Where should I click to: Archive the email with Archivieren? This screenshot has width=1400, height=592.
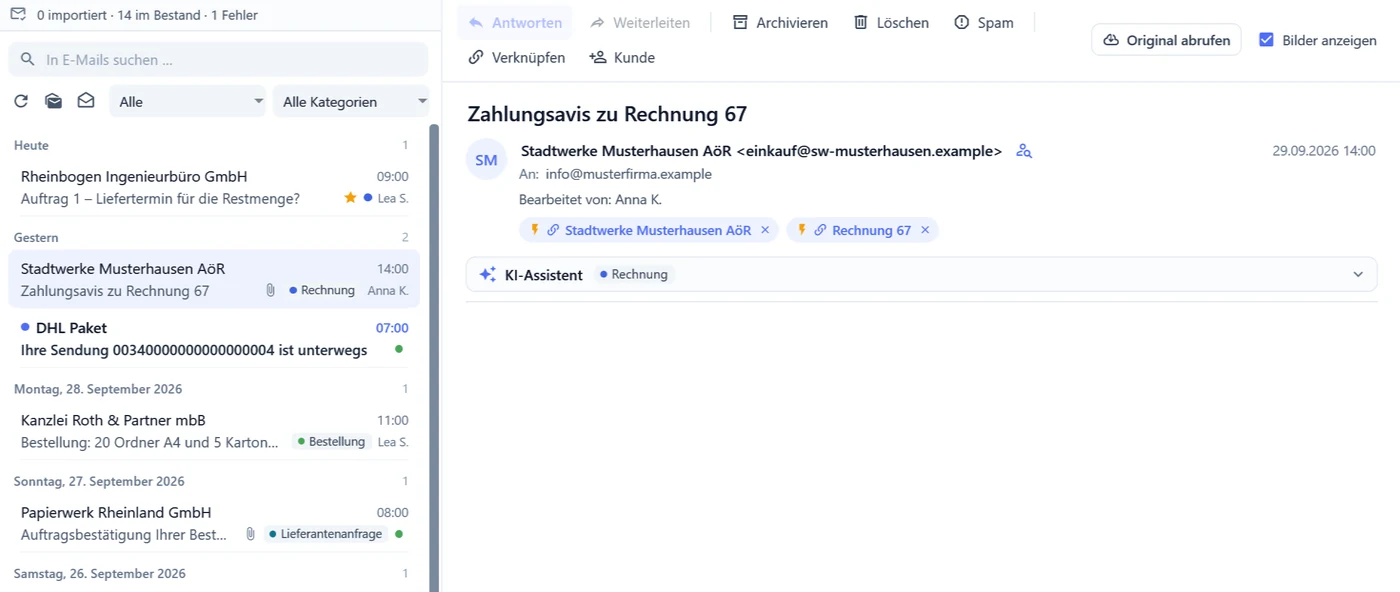click(x=780, y=22)
